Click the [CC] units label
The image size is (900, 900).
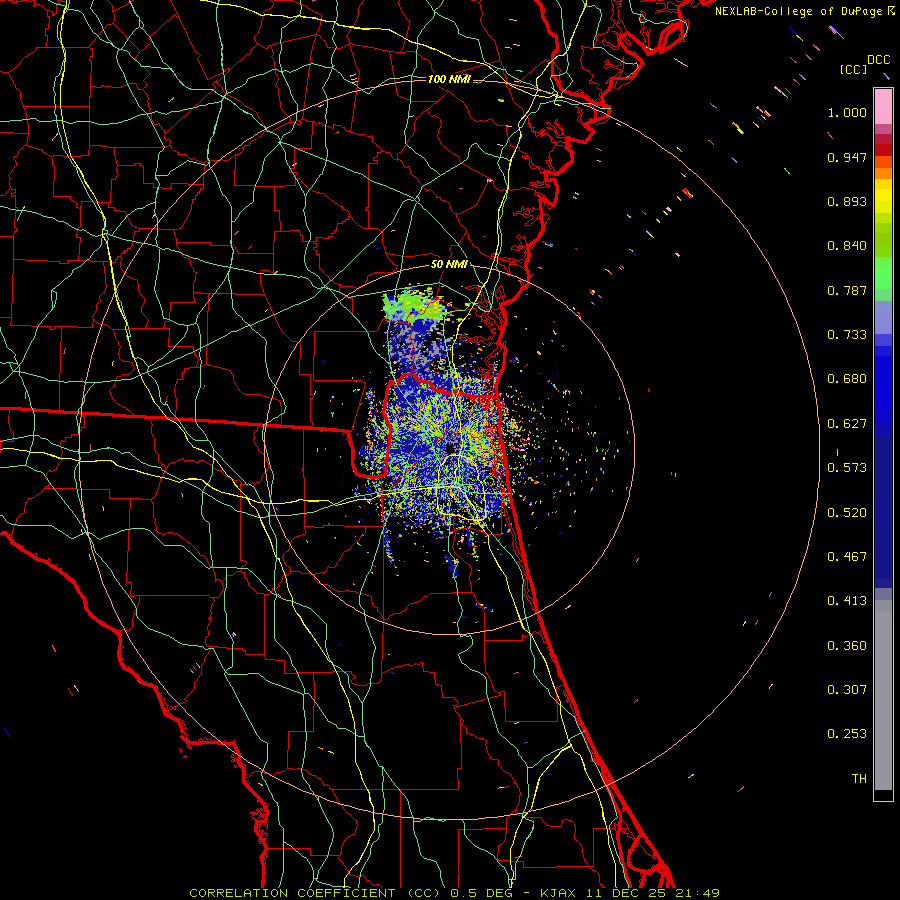coord(853,69)
